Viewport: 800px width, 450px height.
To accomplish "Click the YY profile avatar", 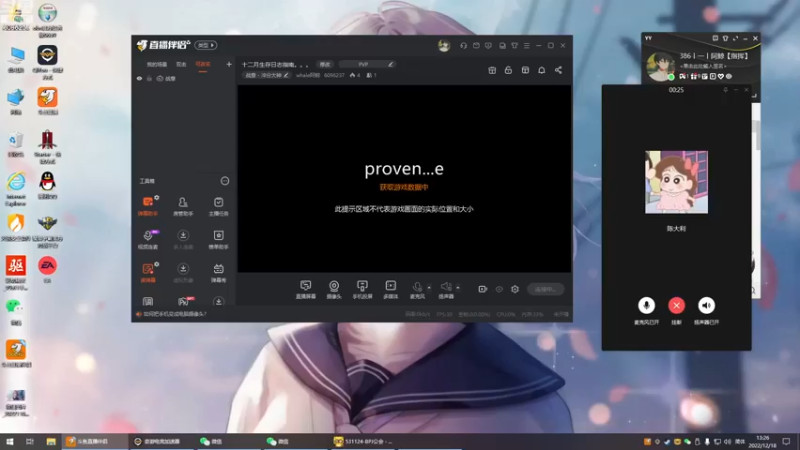I will pos(660,66).
